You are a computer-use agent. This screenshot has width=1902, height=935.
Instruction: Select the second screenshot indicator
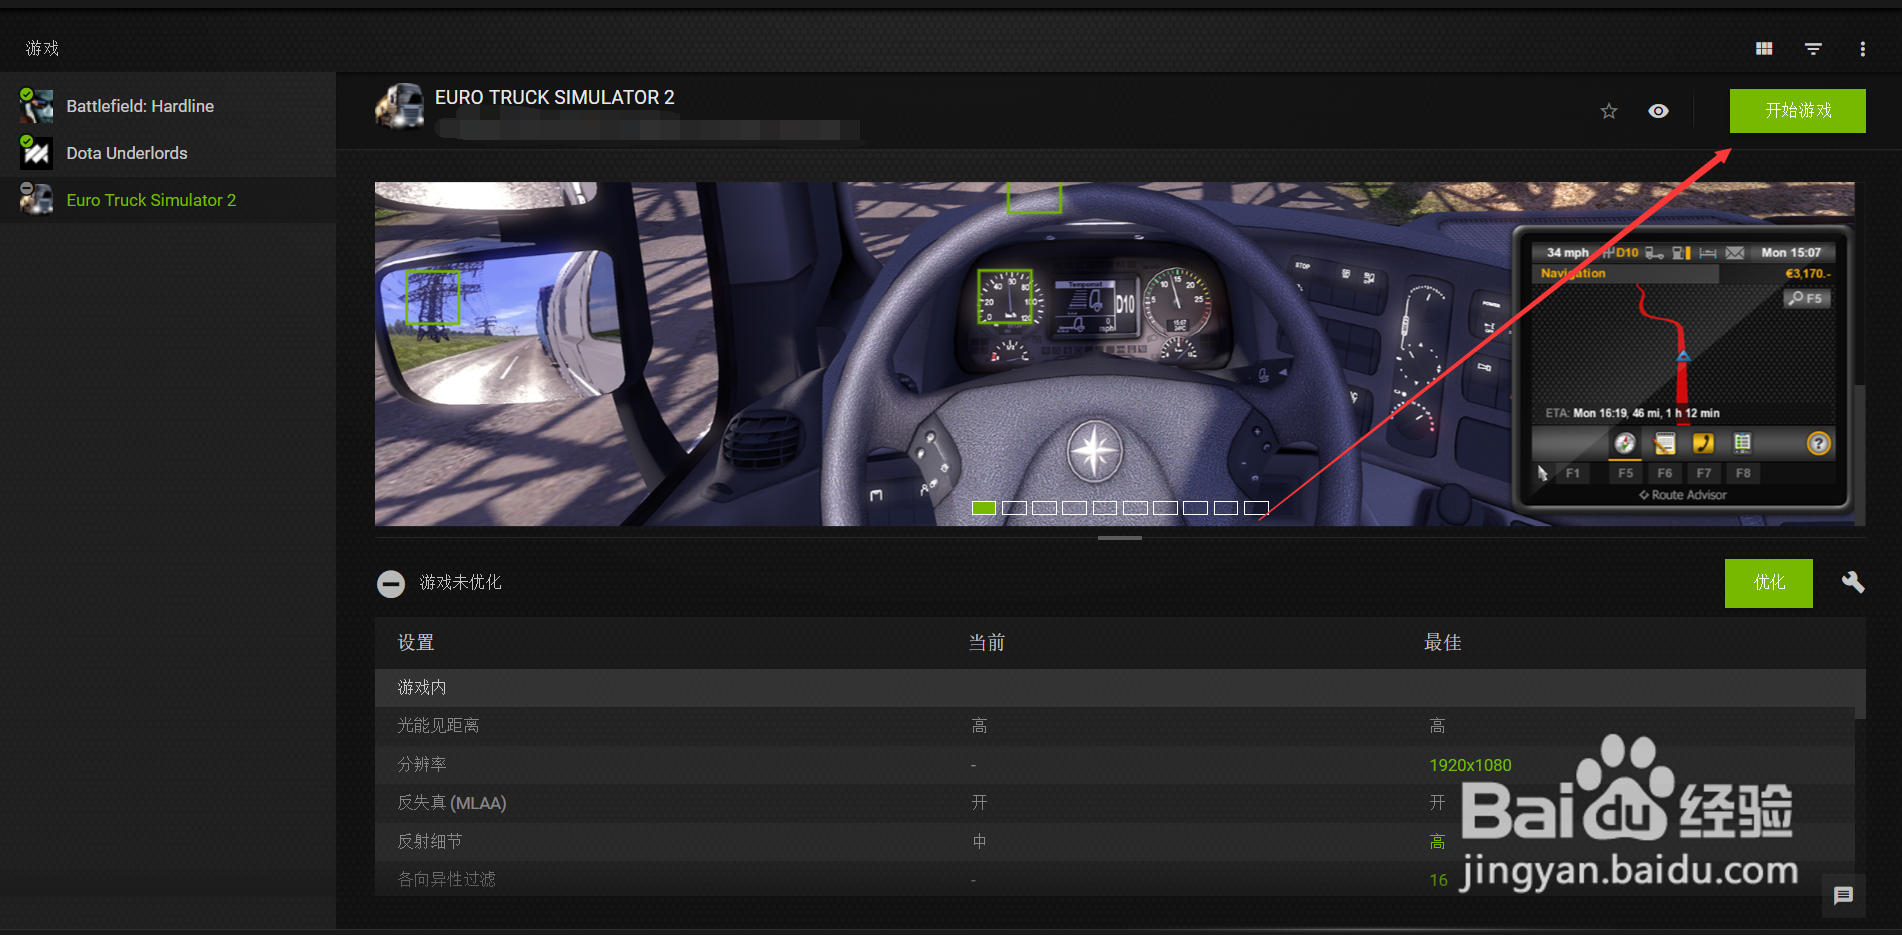tap(1014, 508)
